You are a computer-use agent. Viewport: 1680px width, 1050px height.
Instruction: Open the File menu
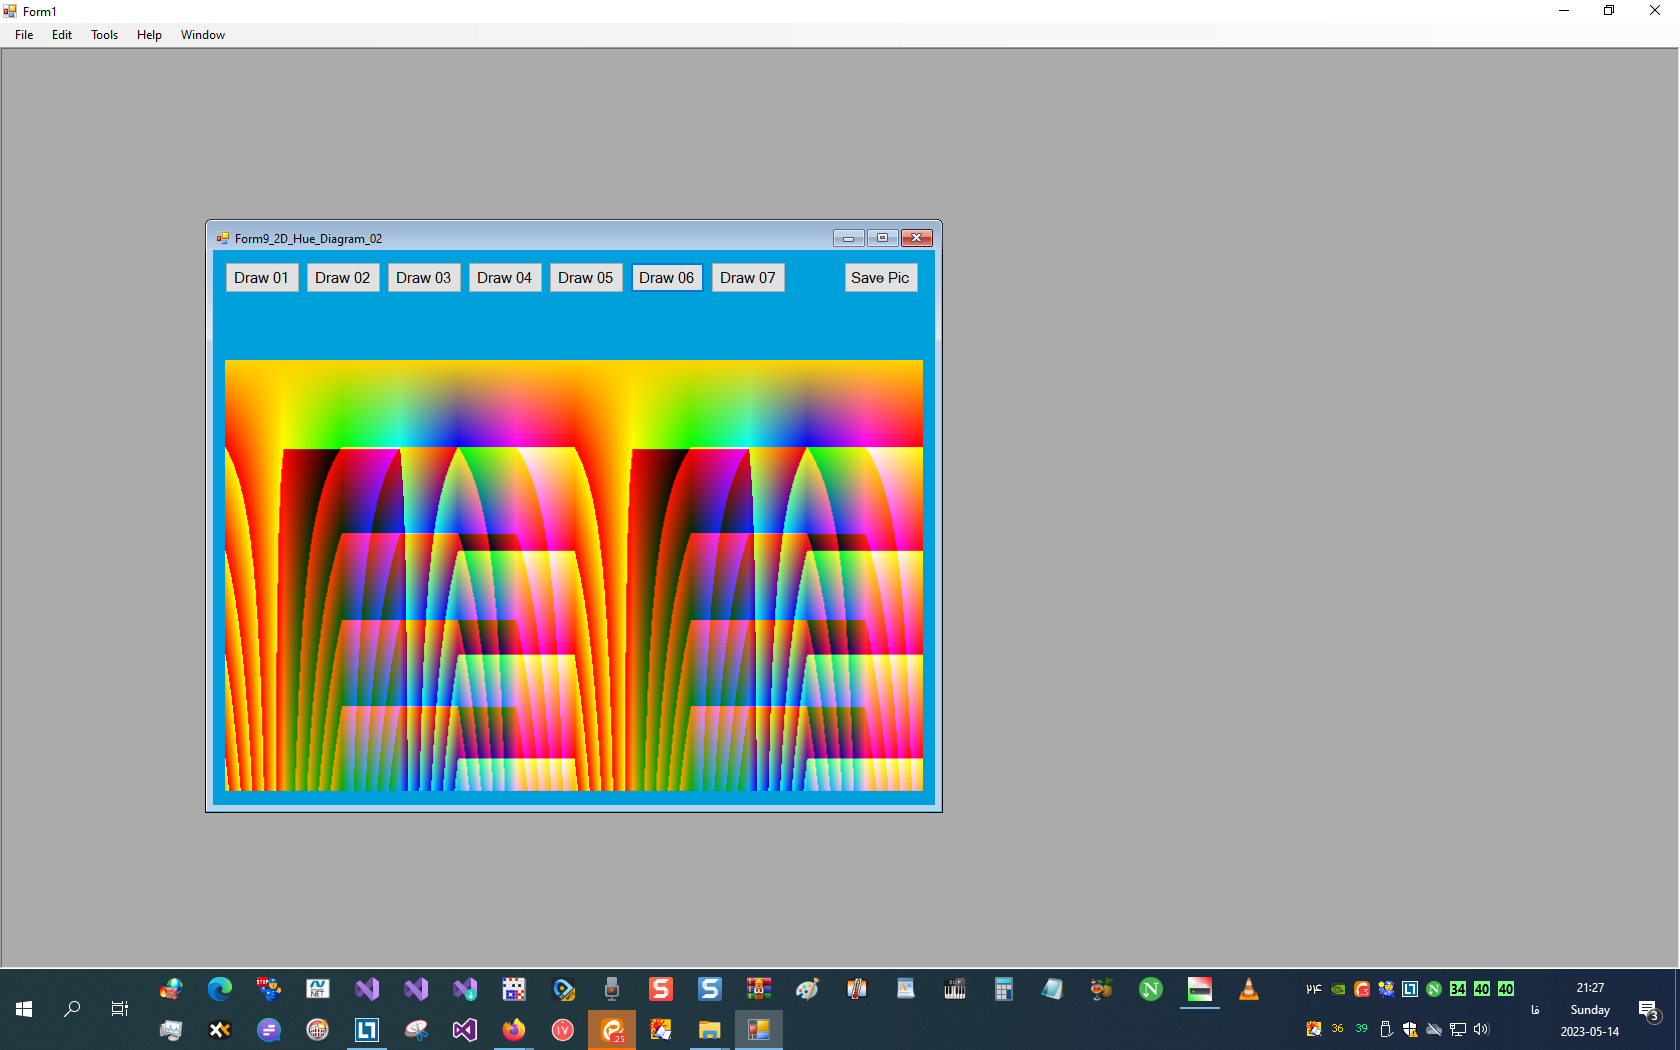(x=24, y=35)
